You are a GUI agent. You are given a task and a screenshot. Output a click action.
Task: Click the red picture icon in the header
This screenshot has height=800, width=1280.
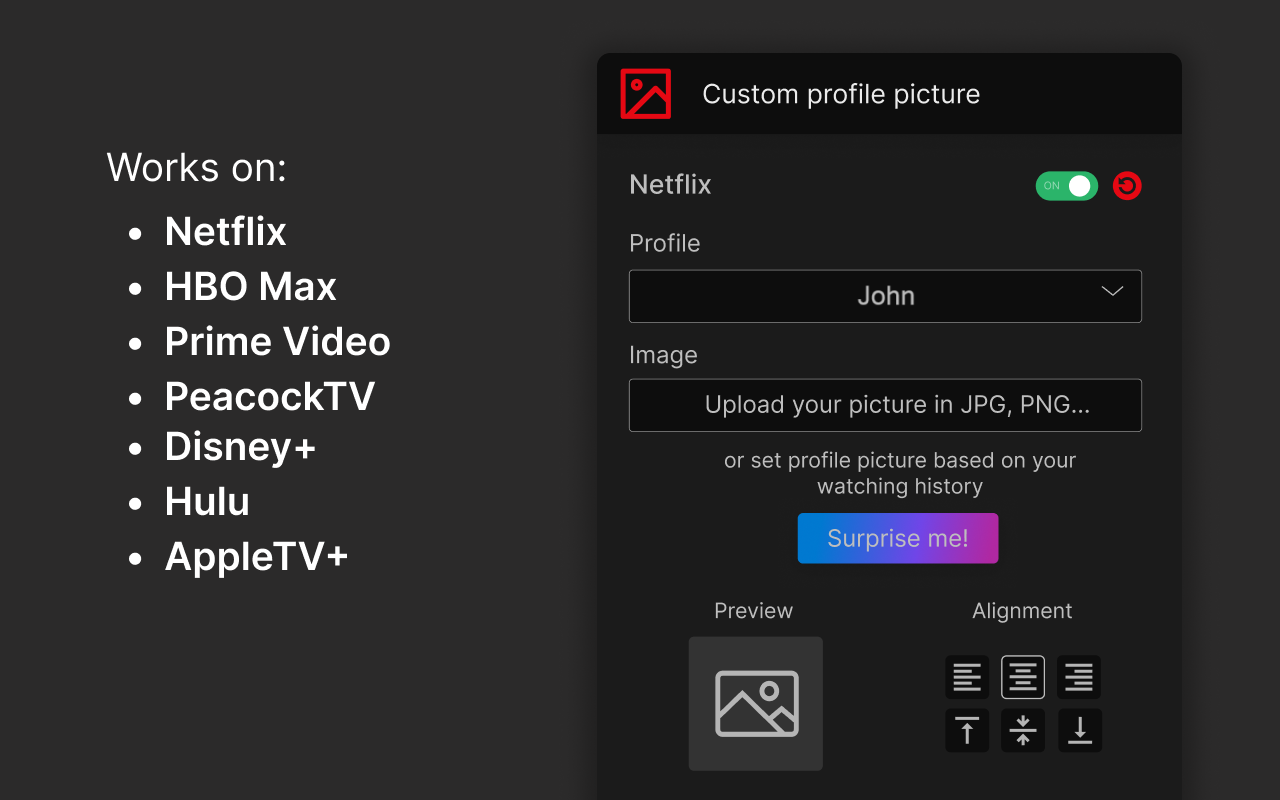646,93
